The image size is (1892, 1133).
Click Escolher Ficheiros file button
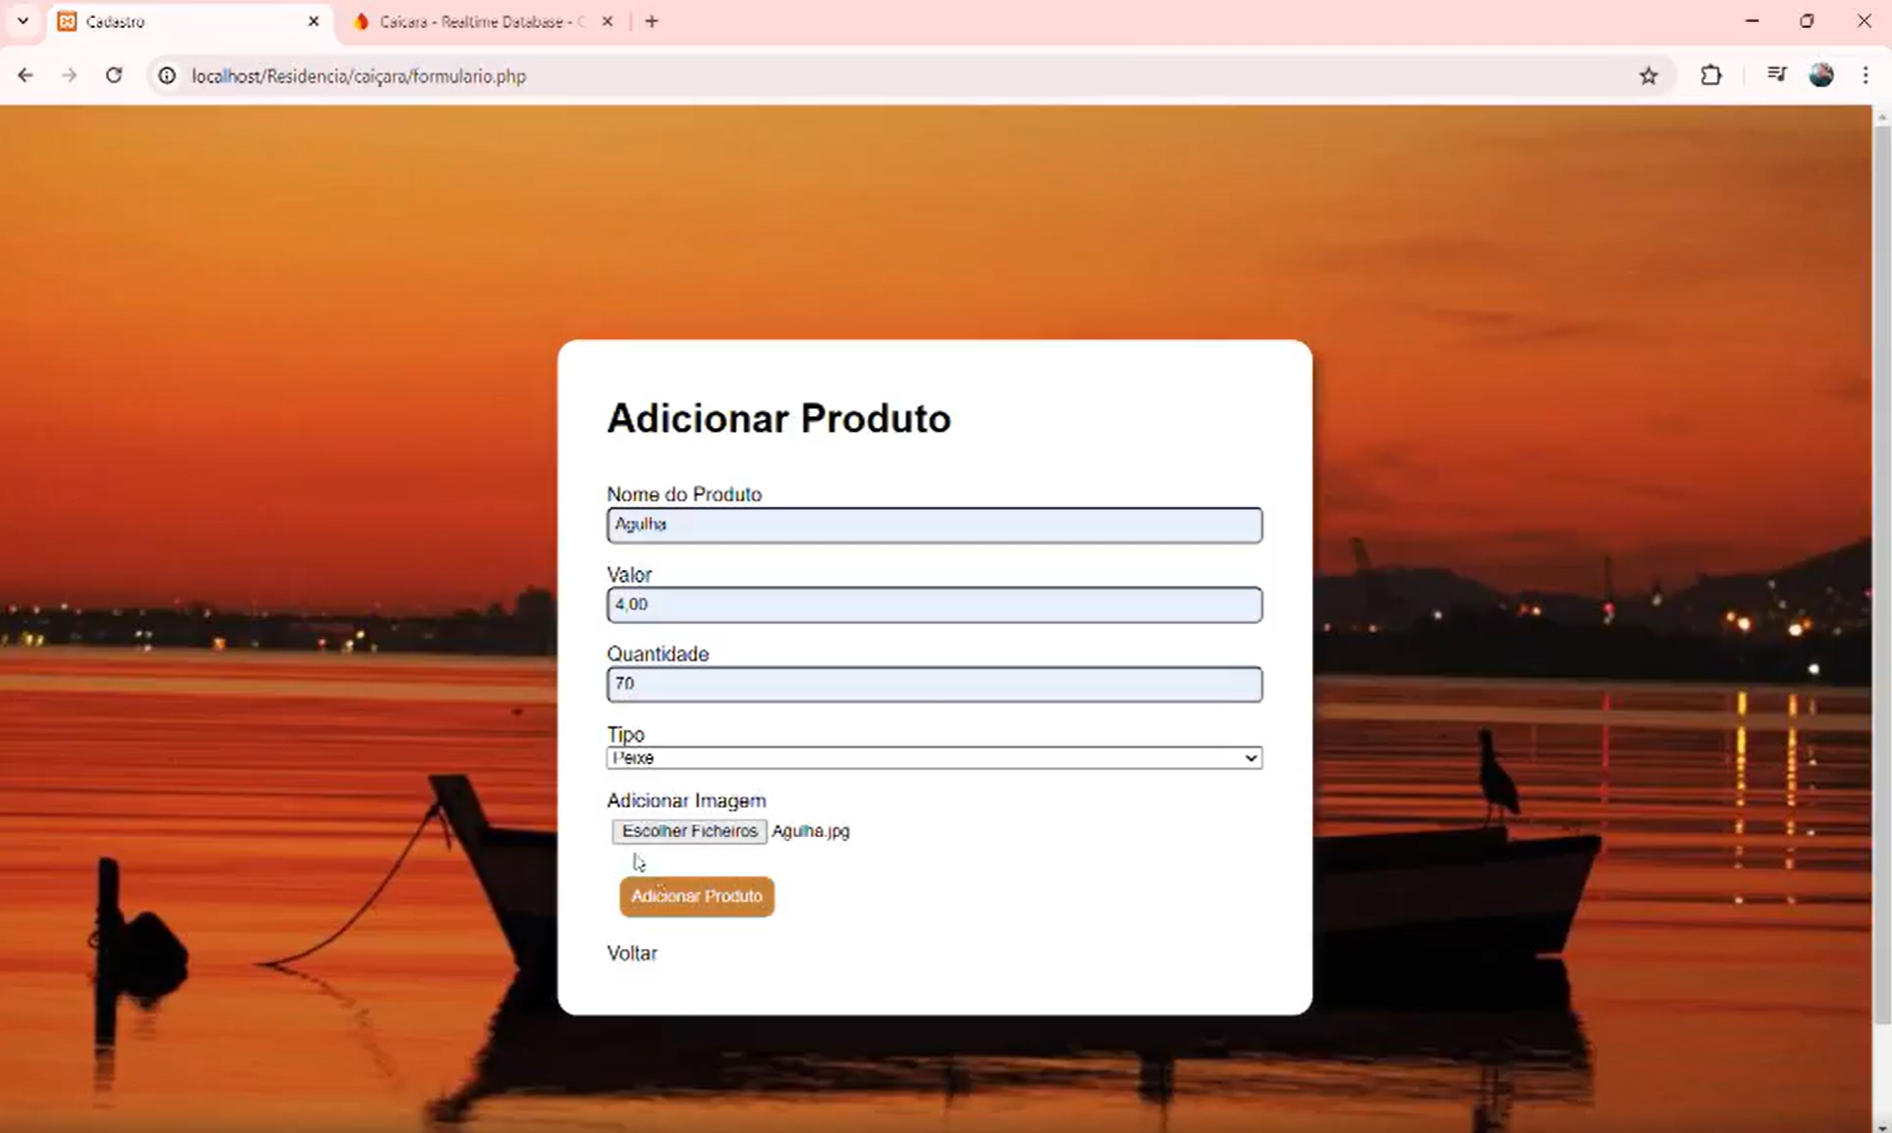689,831
